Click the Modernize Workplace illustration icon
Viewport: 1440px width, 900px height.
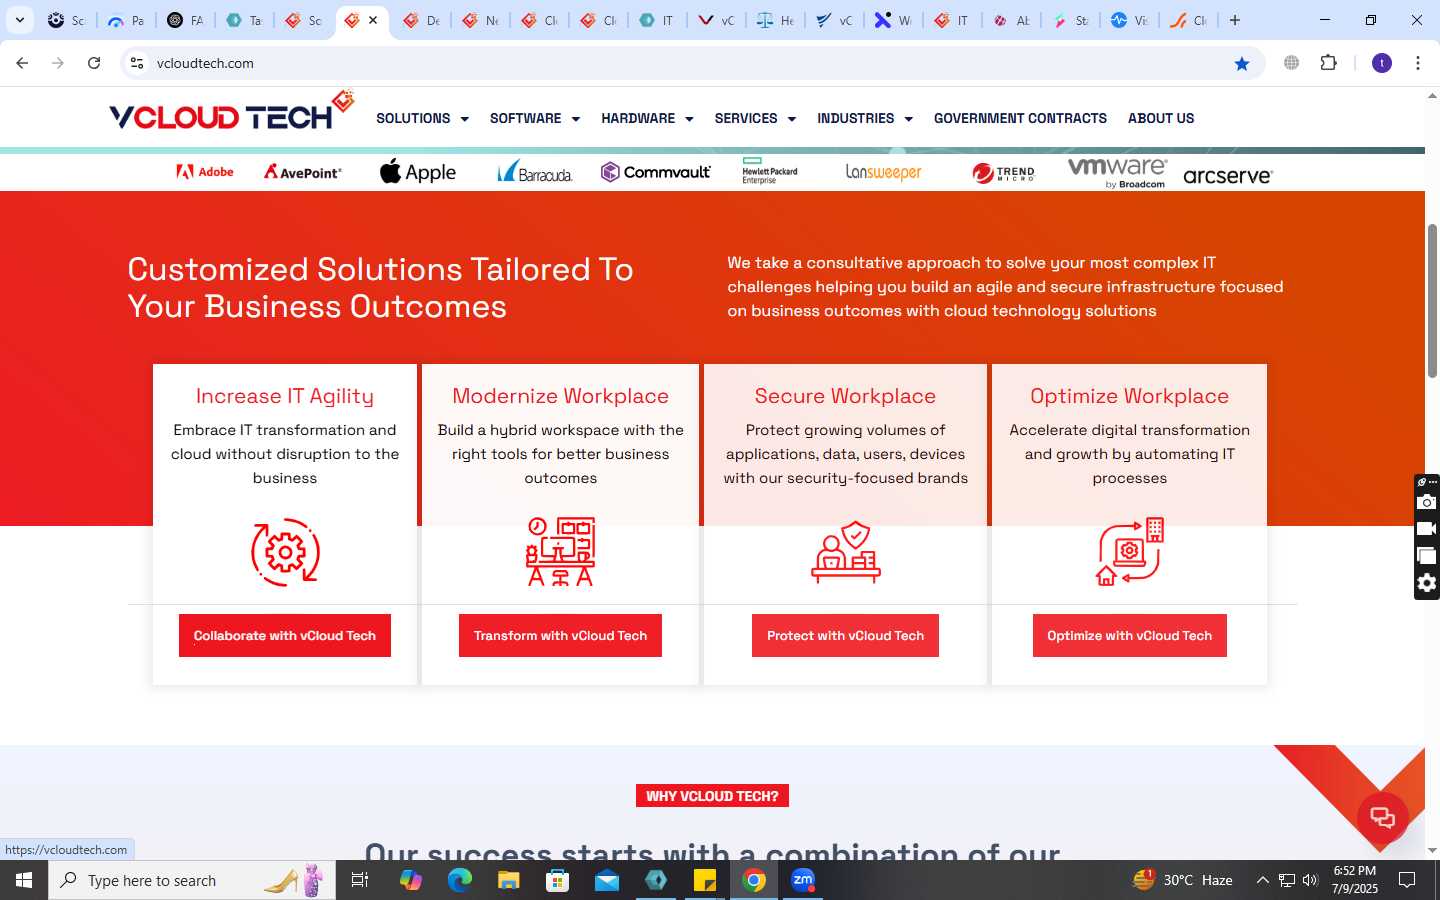[x=561, y=551]
